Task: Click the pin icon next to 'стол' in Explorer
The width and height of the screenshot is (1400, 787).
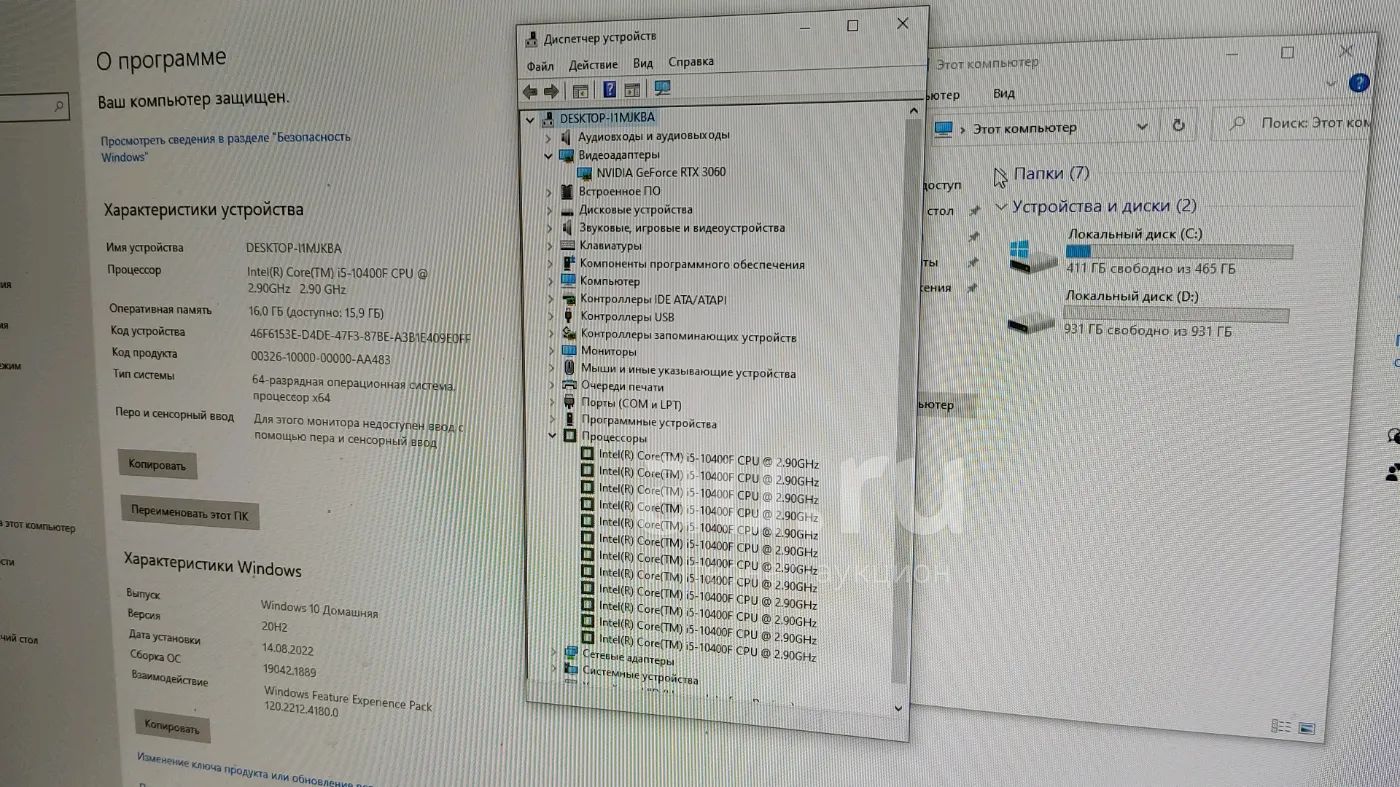Action: 974,212
